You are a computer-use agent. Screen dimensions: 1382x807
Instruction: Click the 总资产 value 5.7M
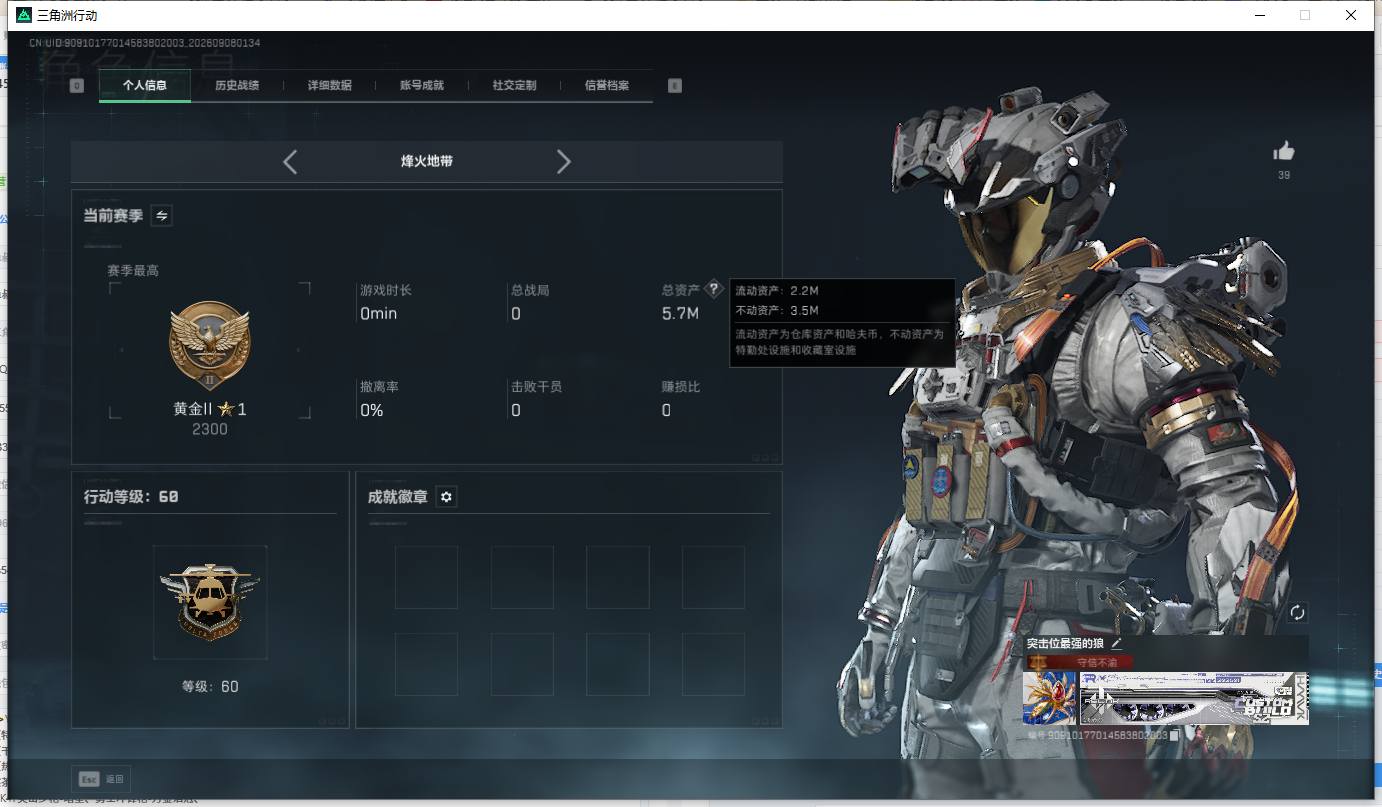pyautogui.click(x=680, y=314)
